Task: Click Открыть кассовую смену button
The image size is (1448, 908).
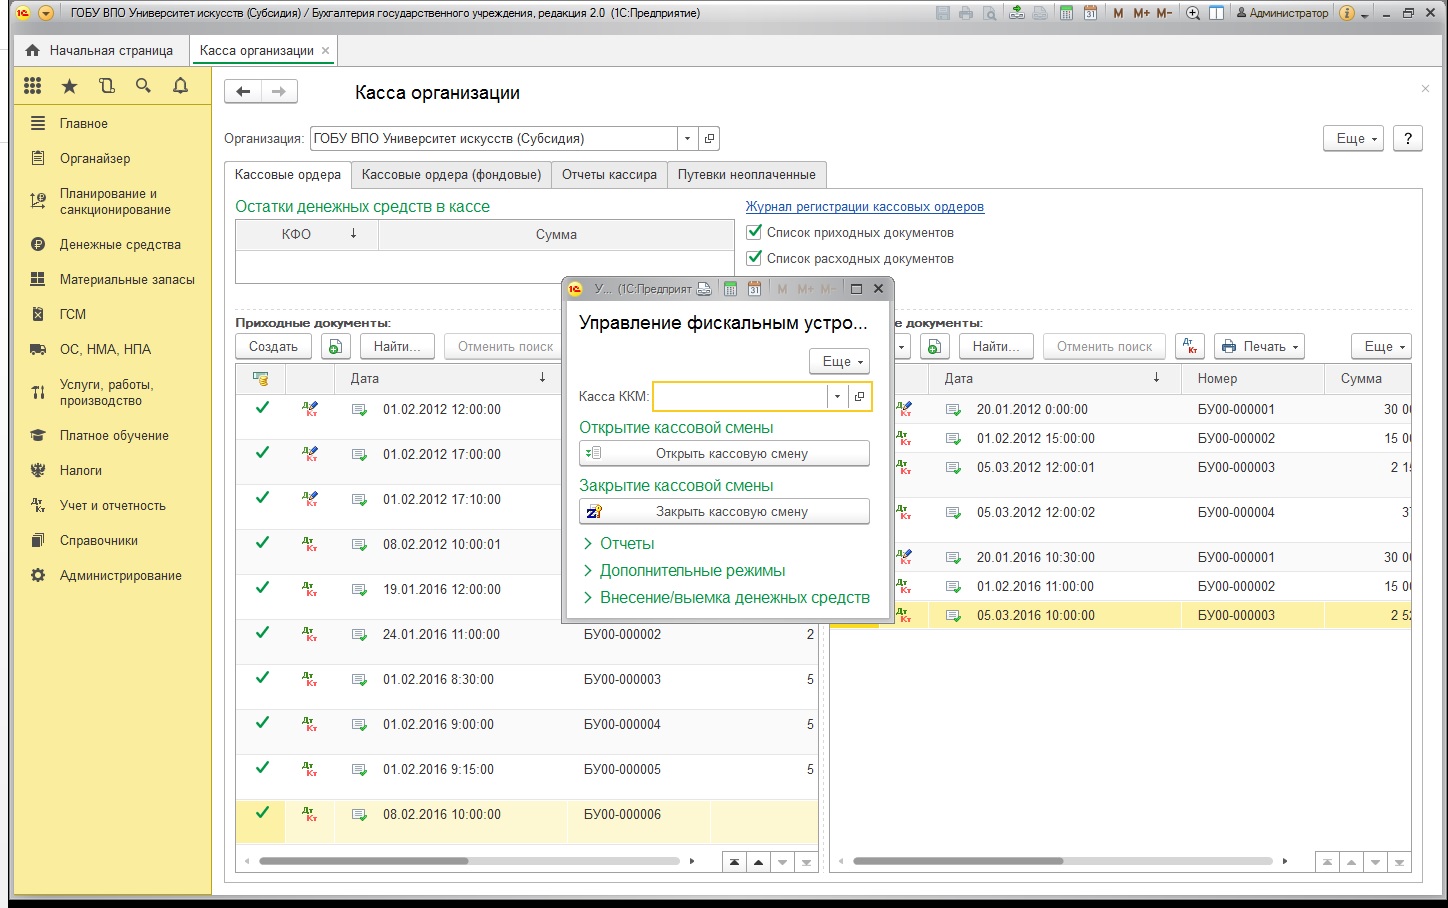Action: pyautogui.click(x=724, y=453)
